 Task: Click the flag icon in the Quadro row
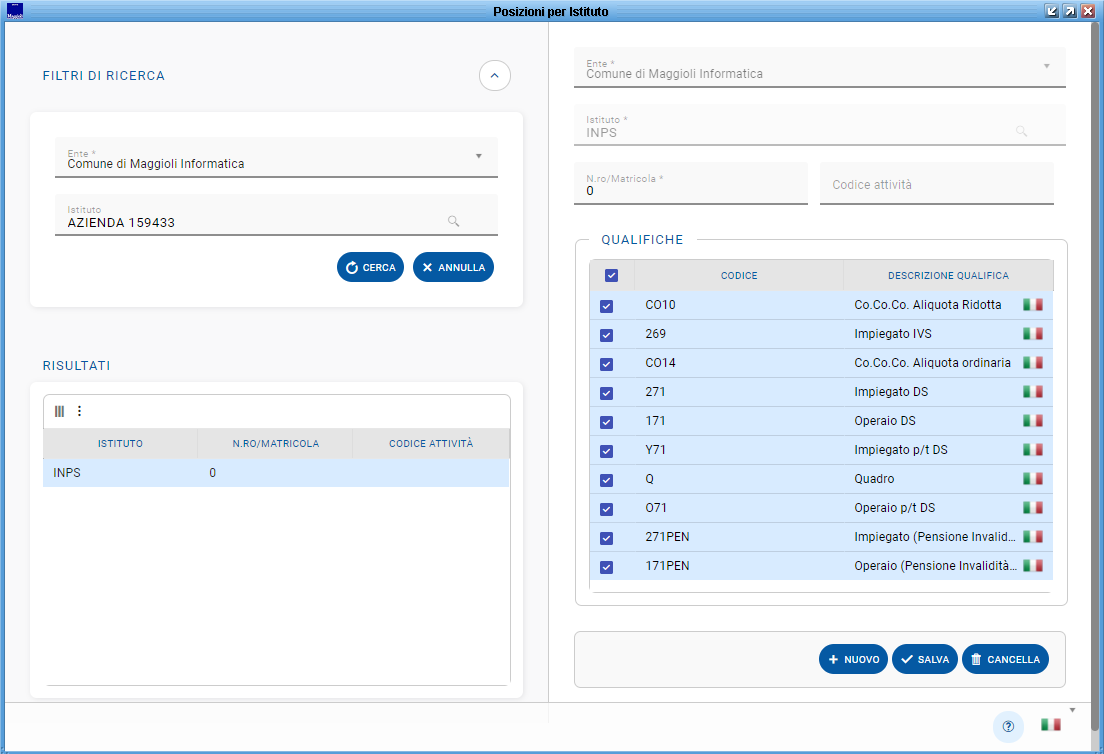[1032, 479]
